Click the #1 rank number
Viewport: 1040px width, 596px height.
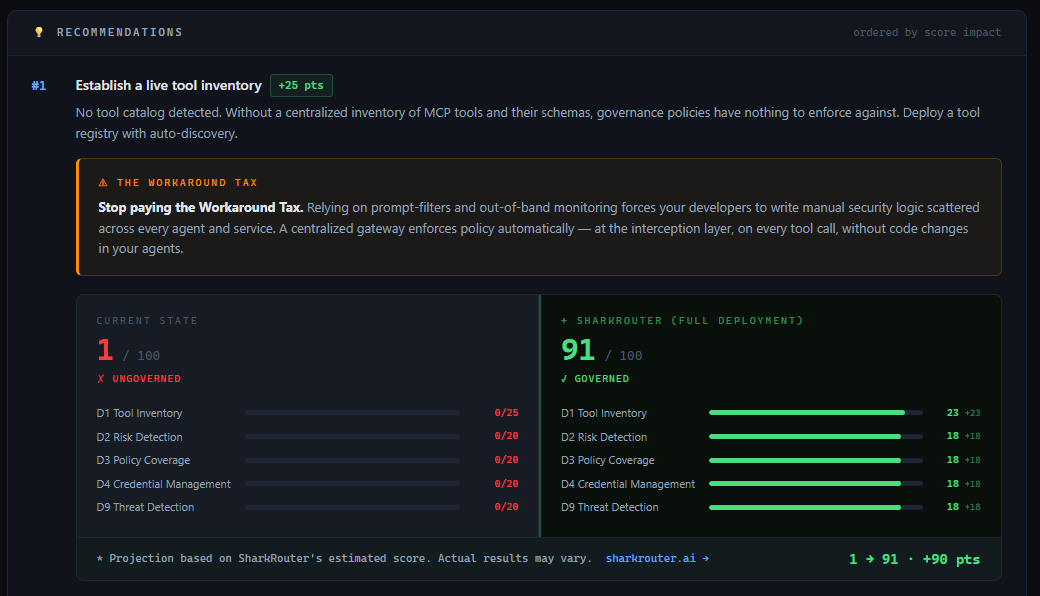[39, 86]
